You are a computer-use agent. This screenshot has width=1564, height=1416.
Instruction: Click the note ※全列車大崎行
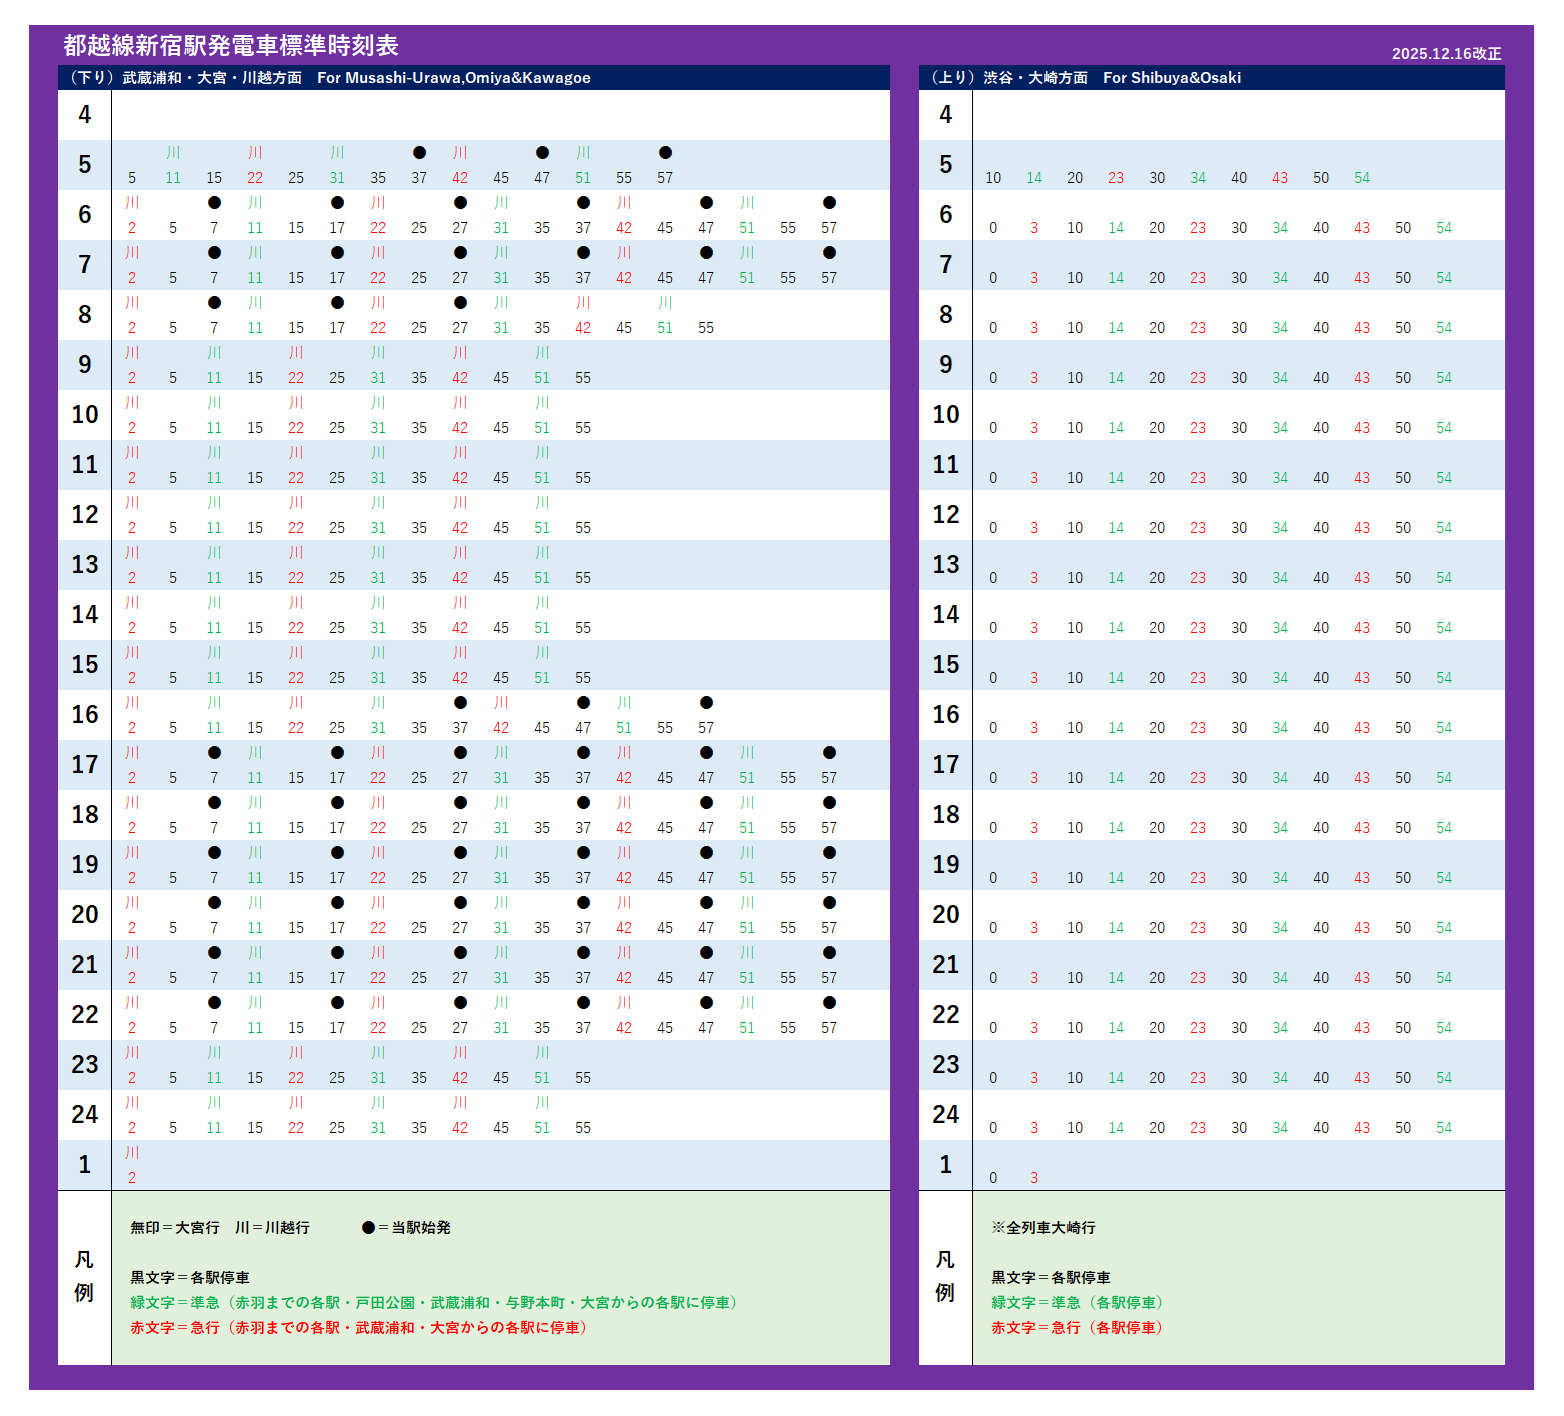coord(1043,1227)
